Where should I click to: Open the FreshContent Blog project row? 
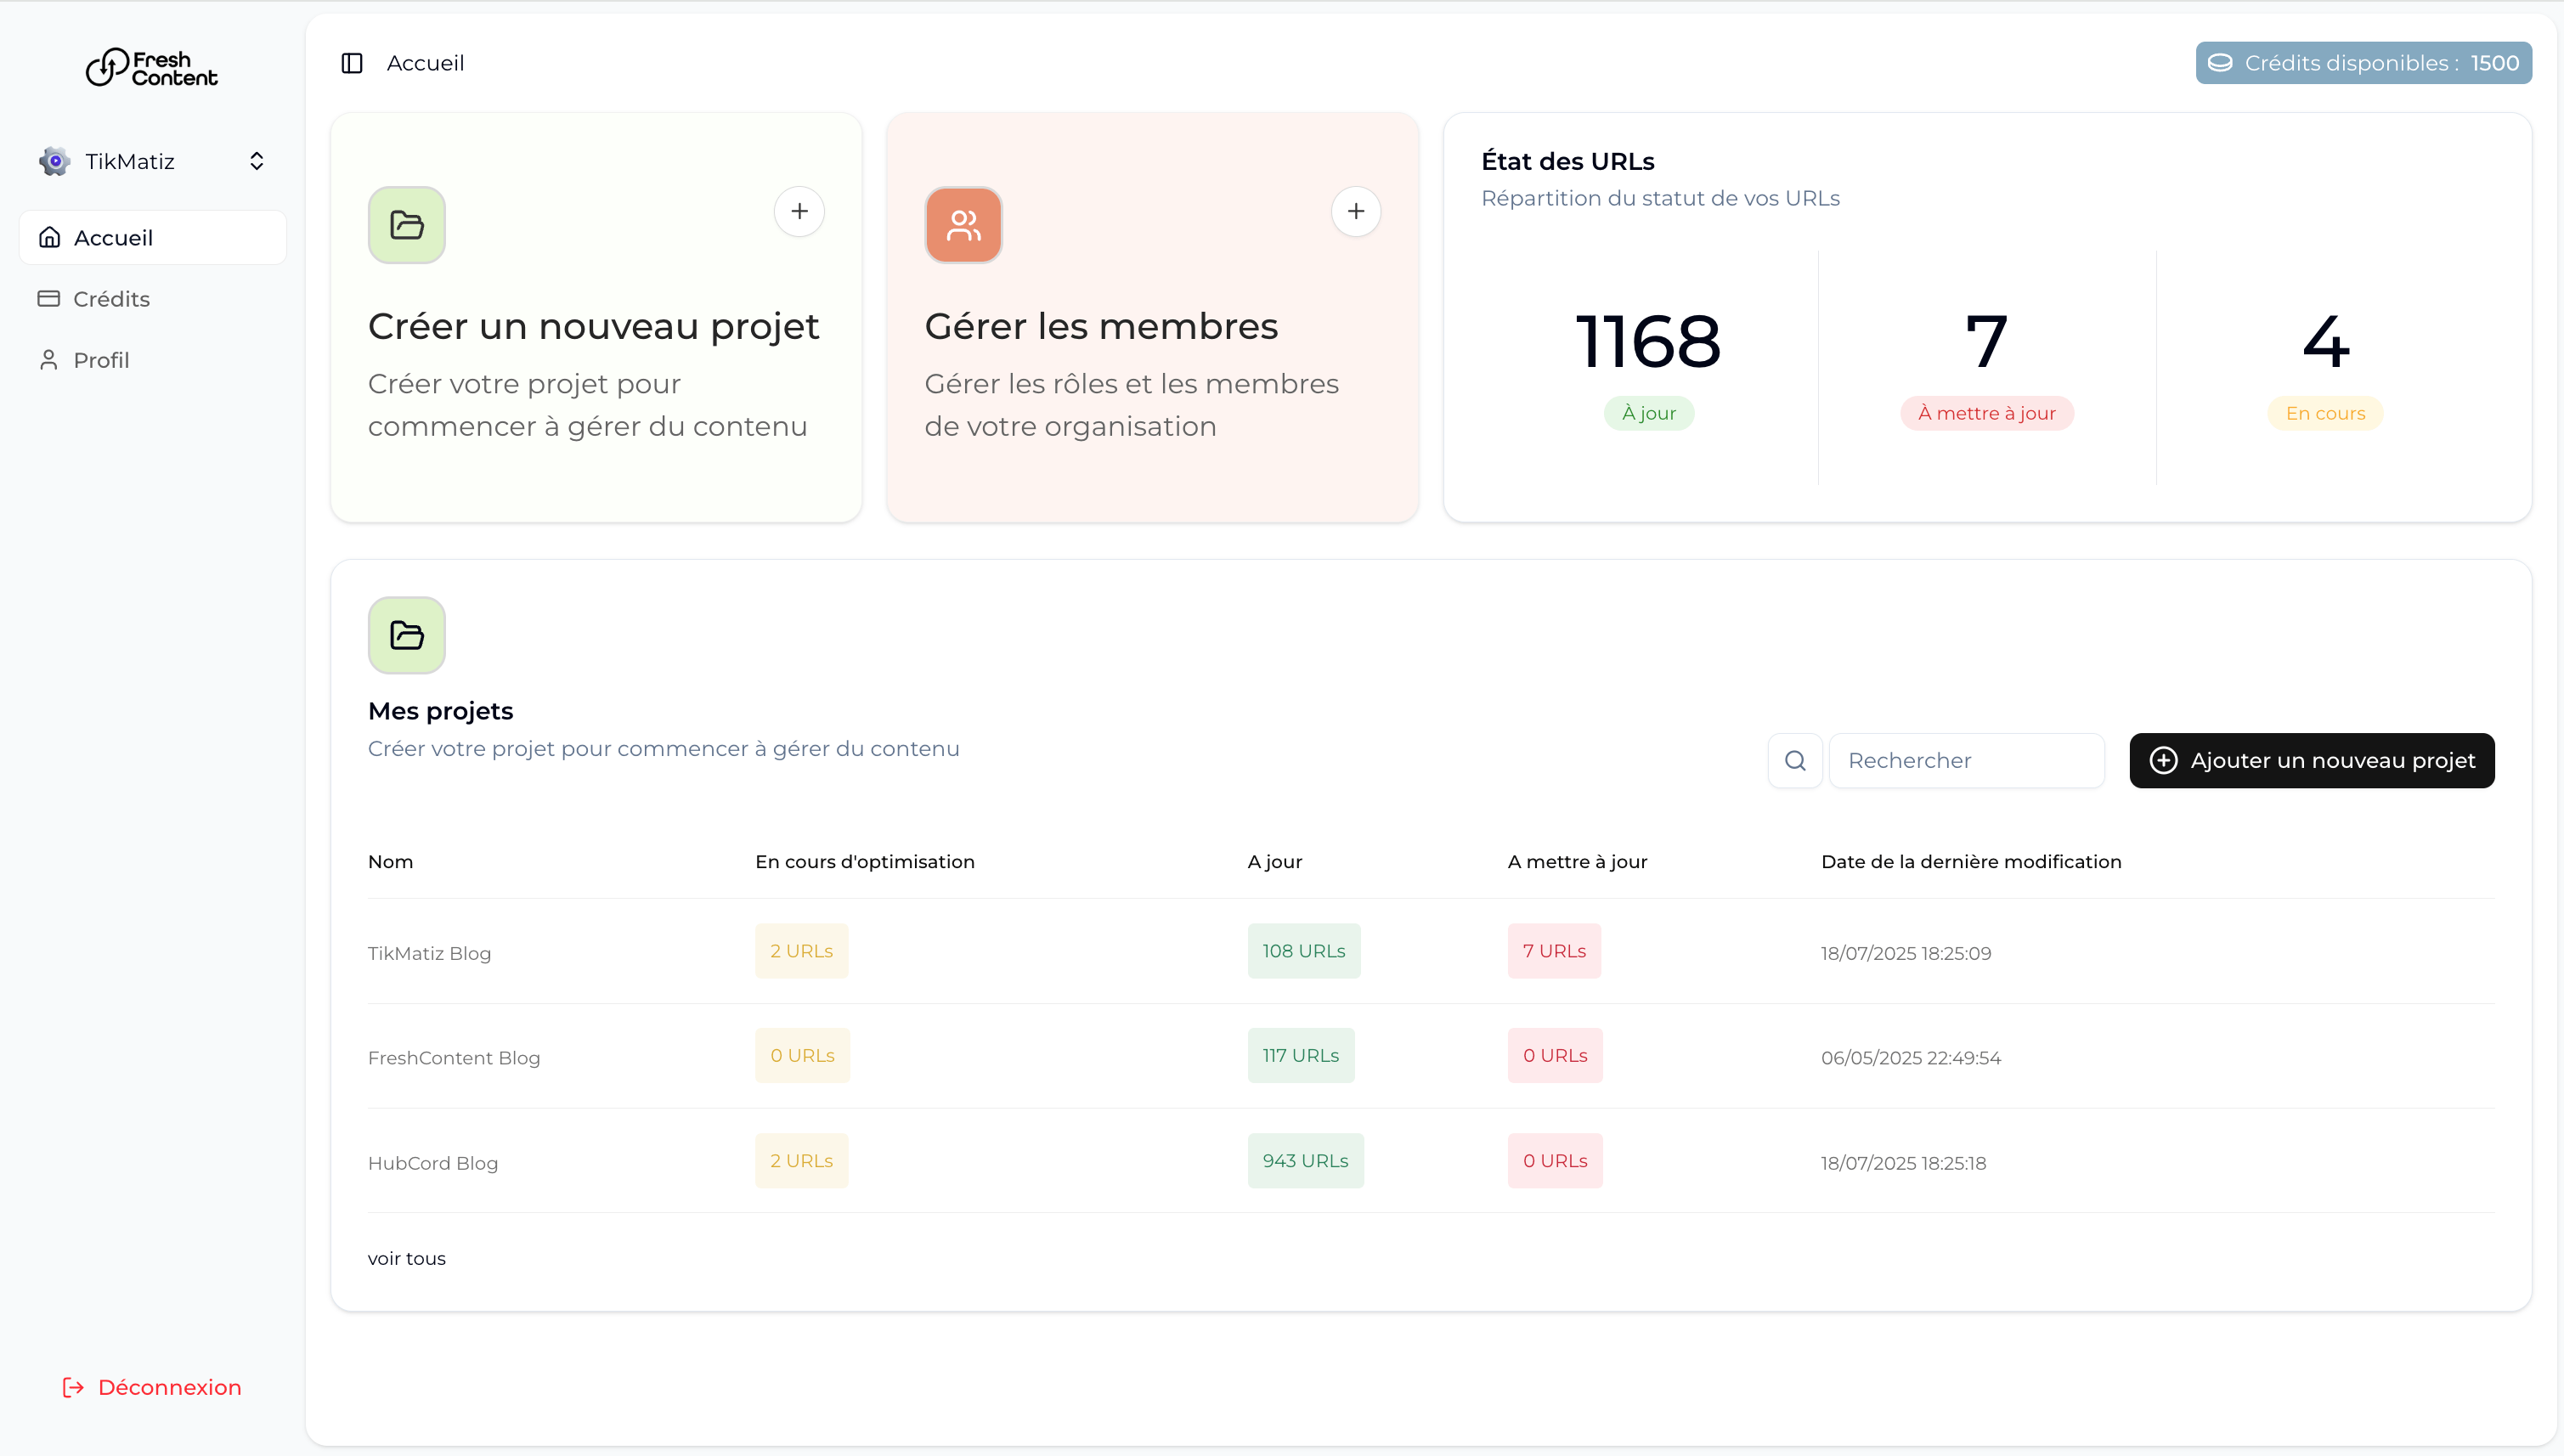tap(1431, 1057)
